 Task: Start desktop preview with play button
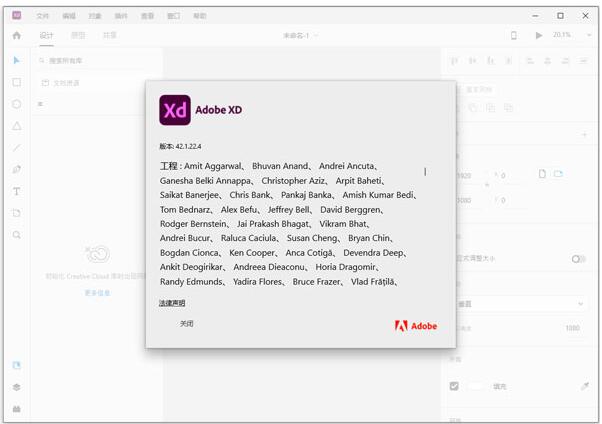click(x=539, y=35)
